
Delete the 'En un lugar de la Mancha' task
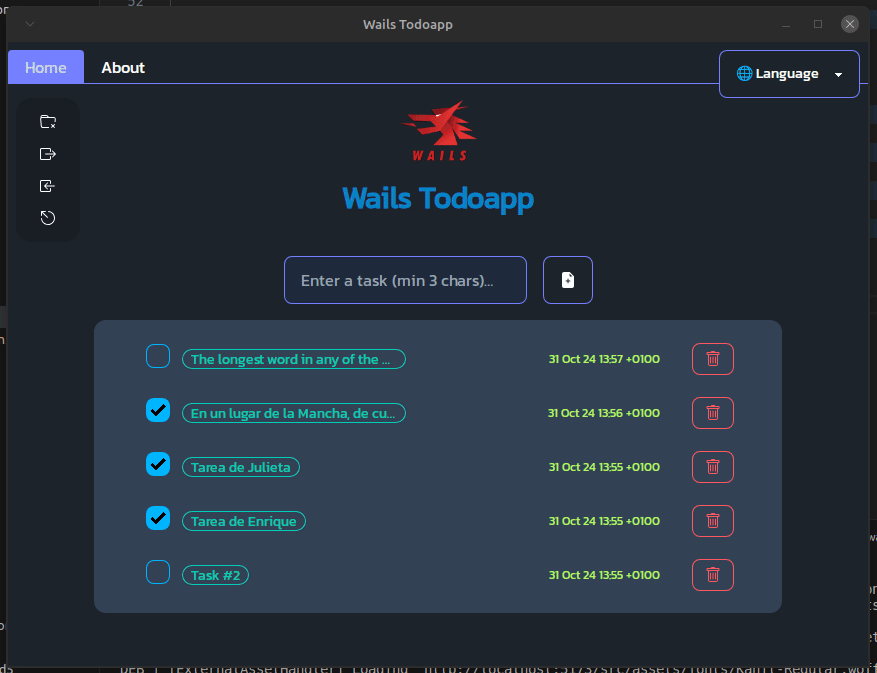coord(713,413)
